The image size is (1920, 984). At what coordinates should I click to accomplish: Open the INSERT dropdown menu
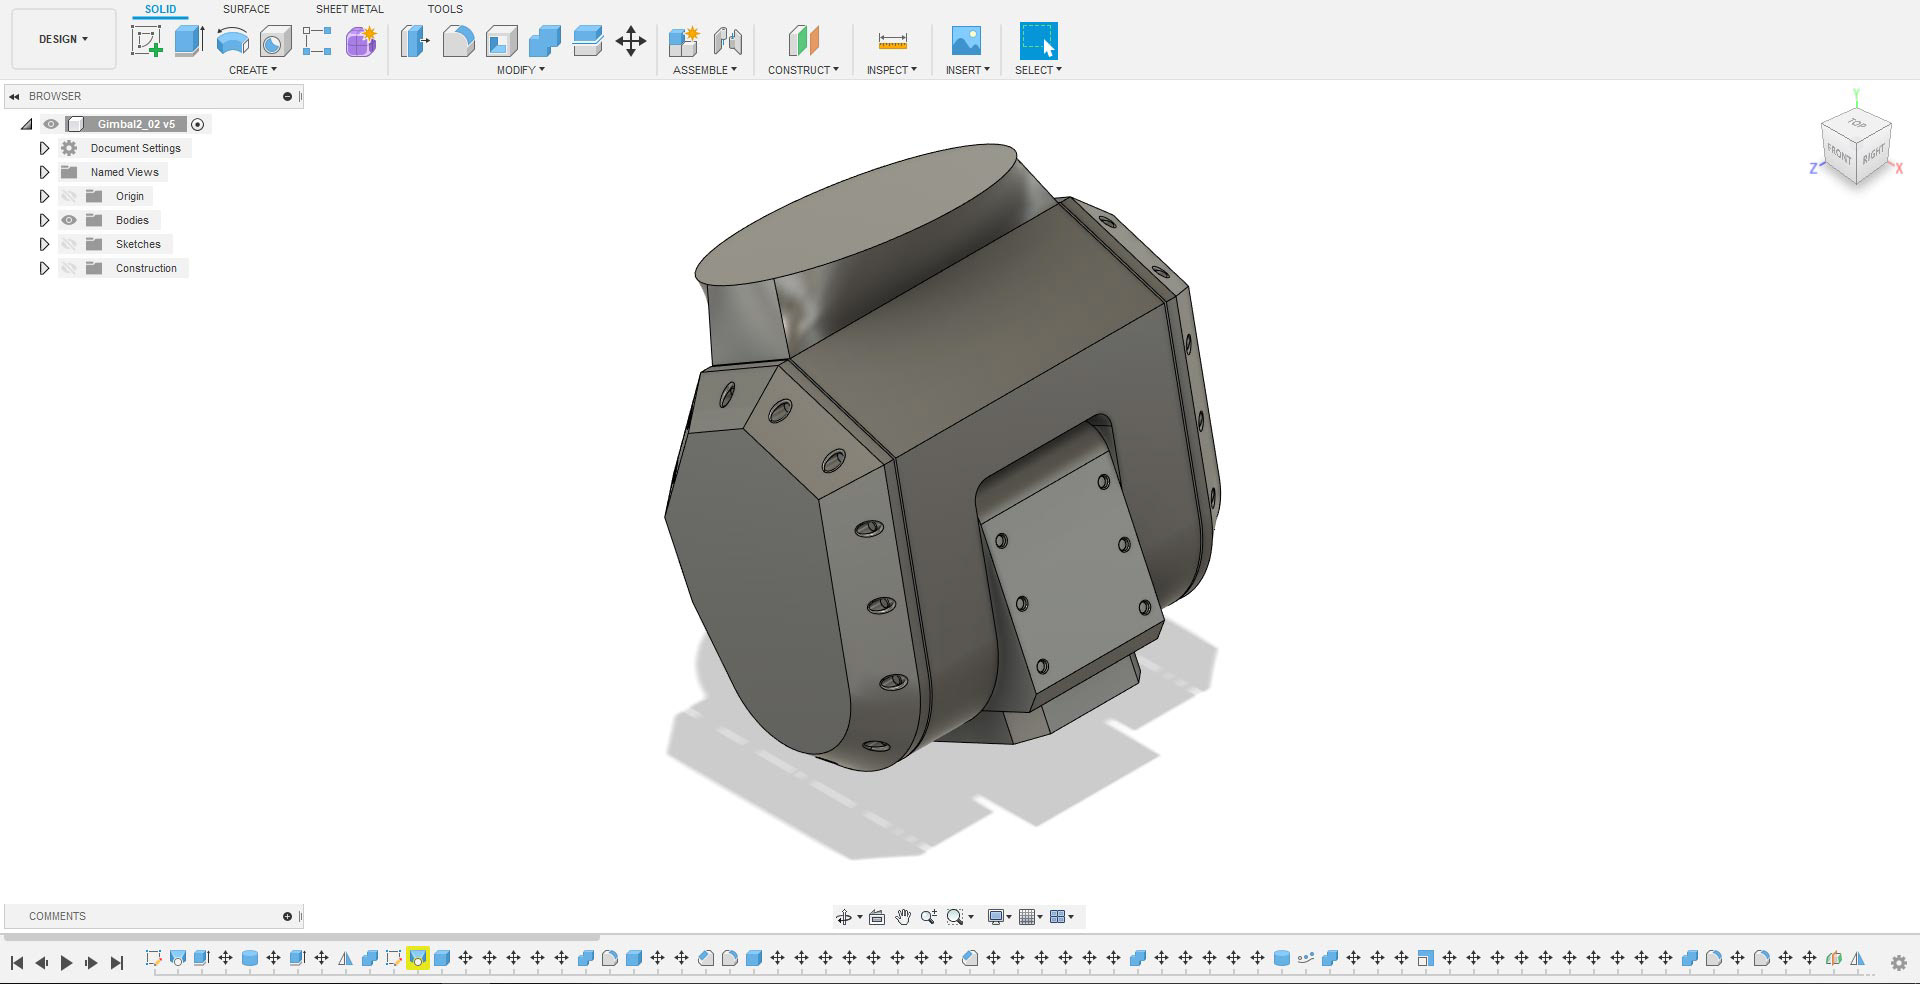(968, 70)
